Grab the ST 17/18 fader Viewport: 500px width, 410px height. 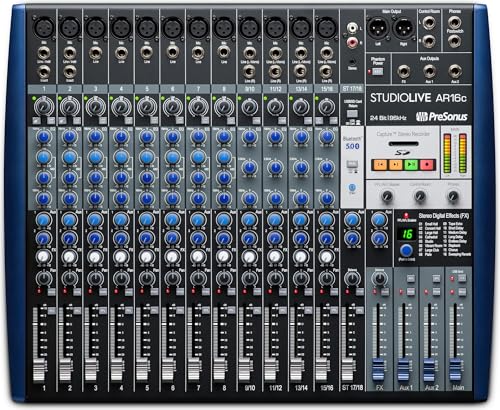348,370
